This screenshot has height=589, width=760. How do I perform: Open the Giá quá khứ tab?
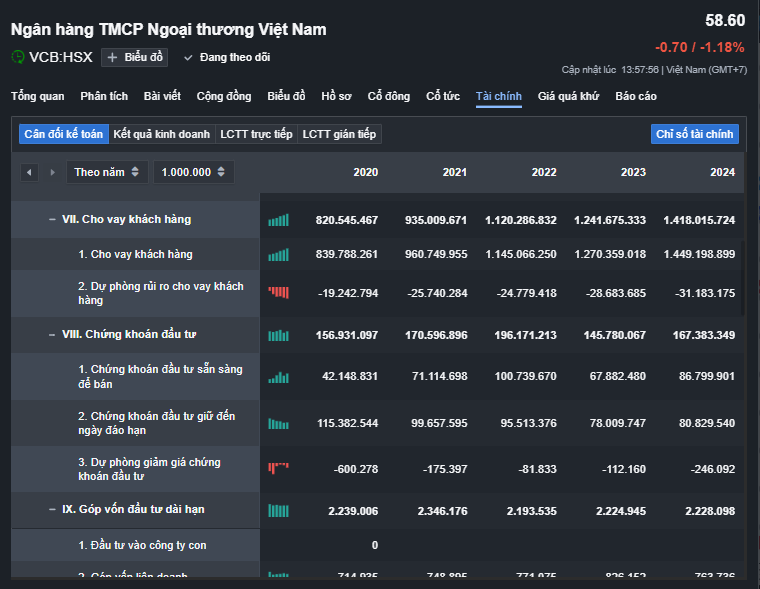click(x=568, y=96)
